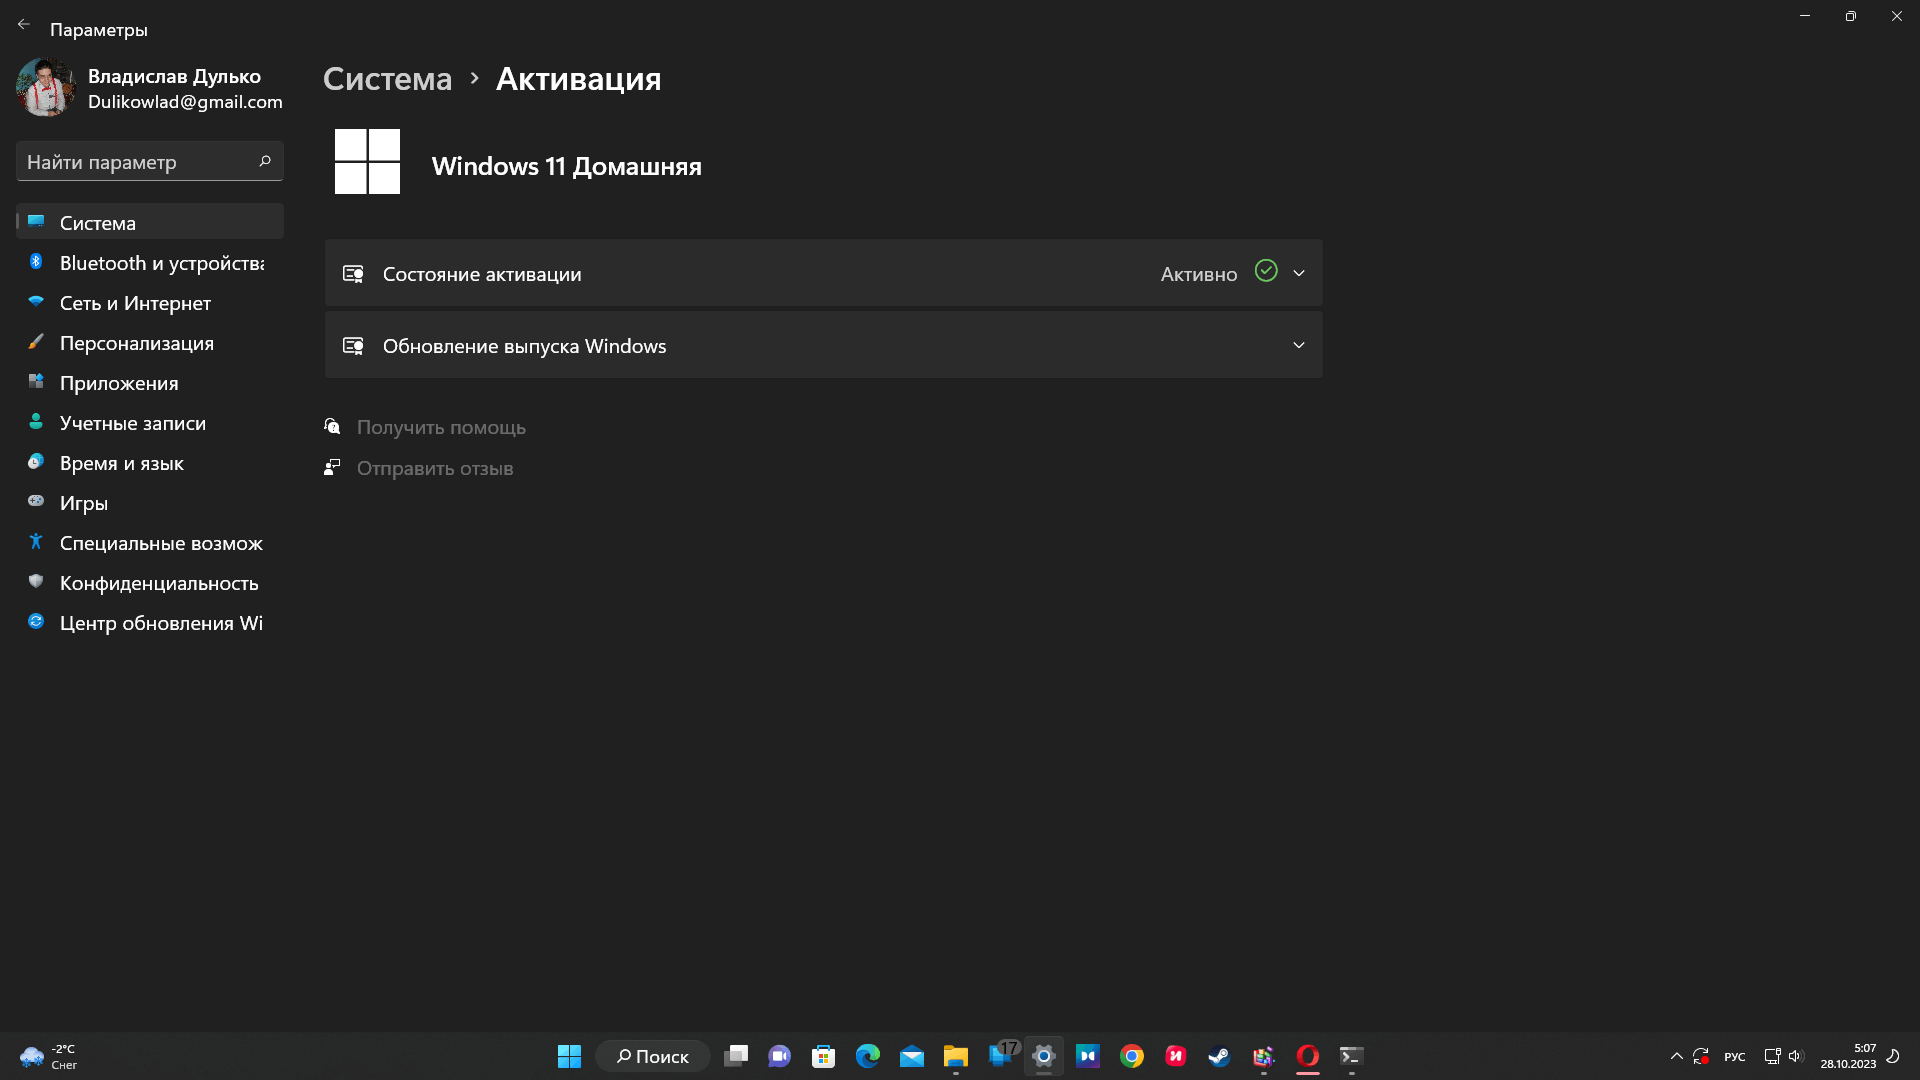Navigate to Система breadcrumb link
Image resolution: width=1920 pixels, height=1080 pixels.
pos(387,78)
